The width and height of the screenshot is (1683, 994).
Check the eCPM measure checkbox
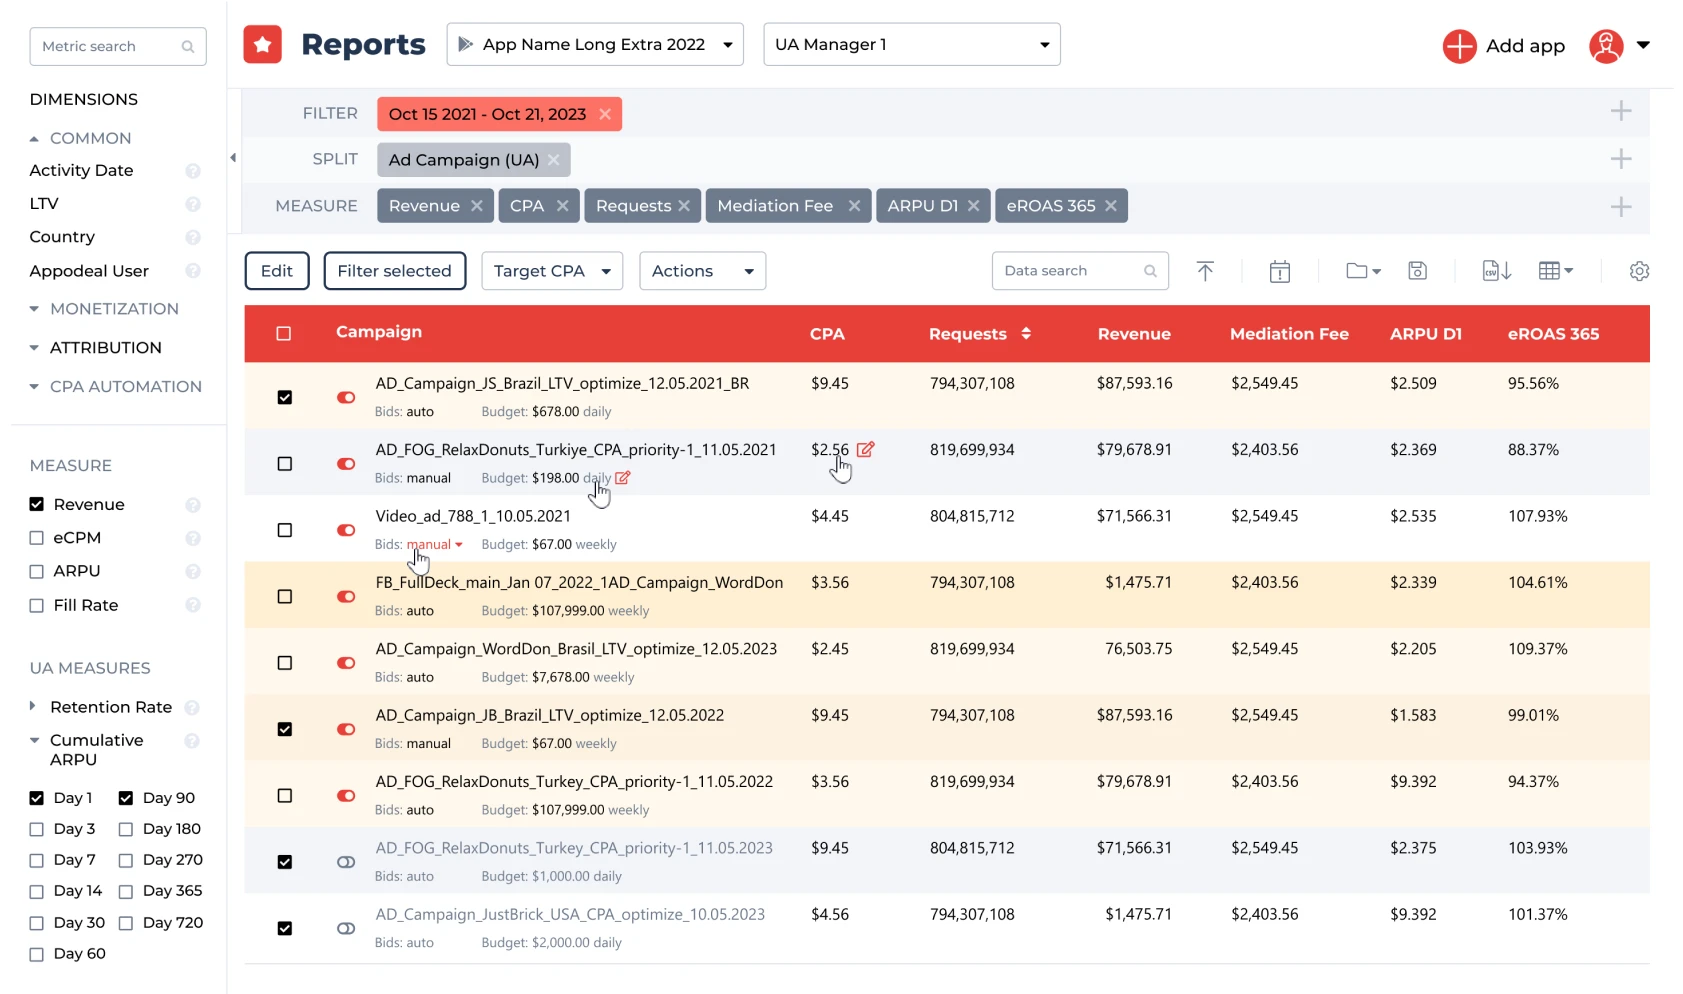pyautogui.click(x=37, y=538)
